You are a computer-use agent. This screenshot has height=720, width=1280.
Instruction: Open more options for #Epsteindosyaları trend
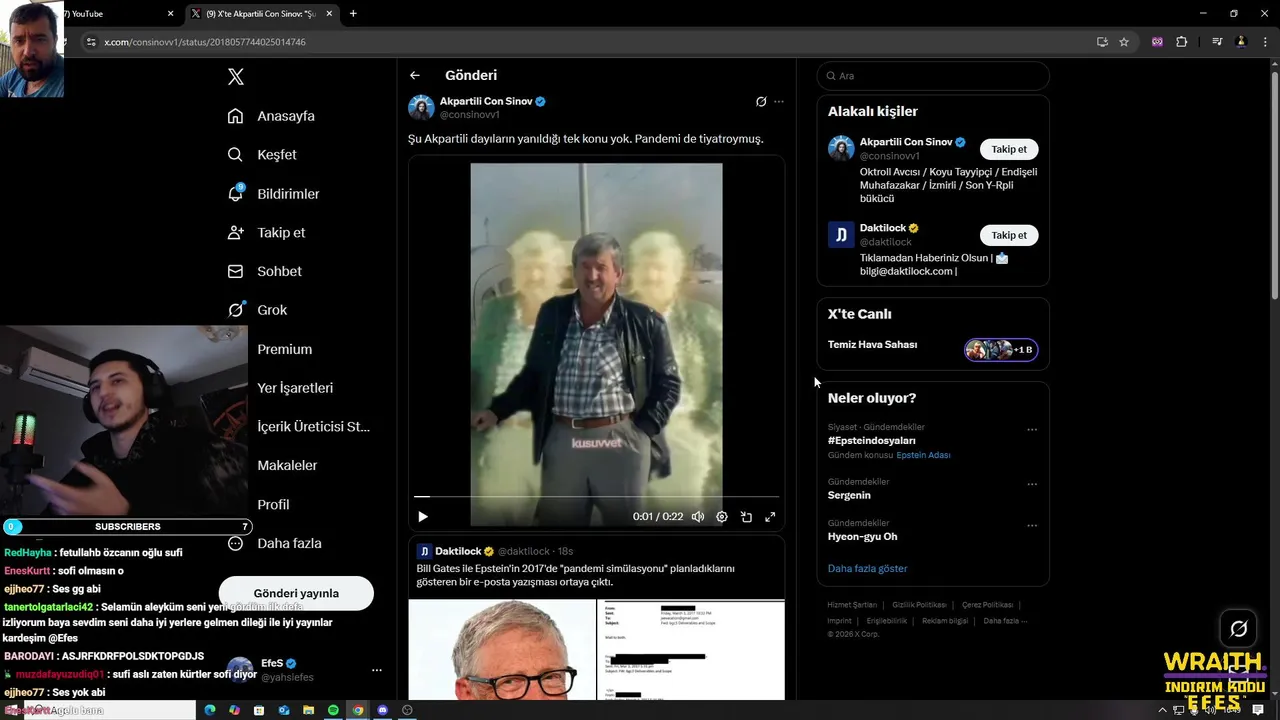pos(1032,430)
